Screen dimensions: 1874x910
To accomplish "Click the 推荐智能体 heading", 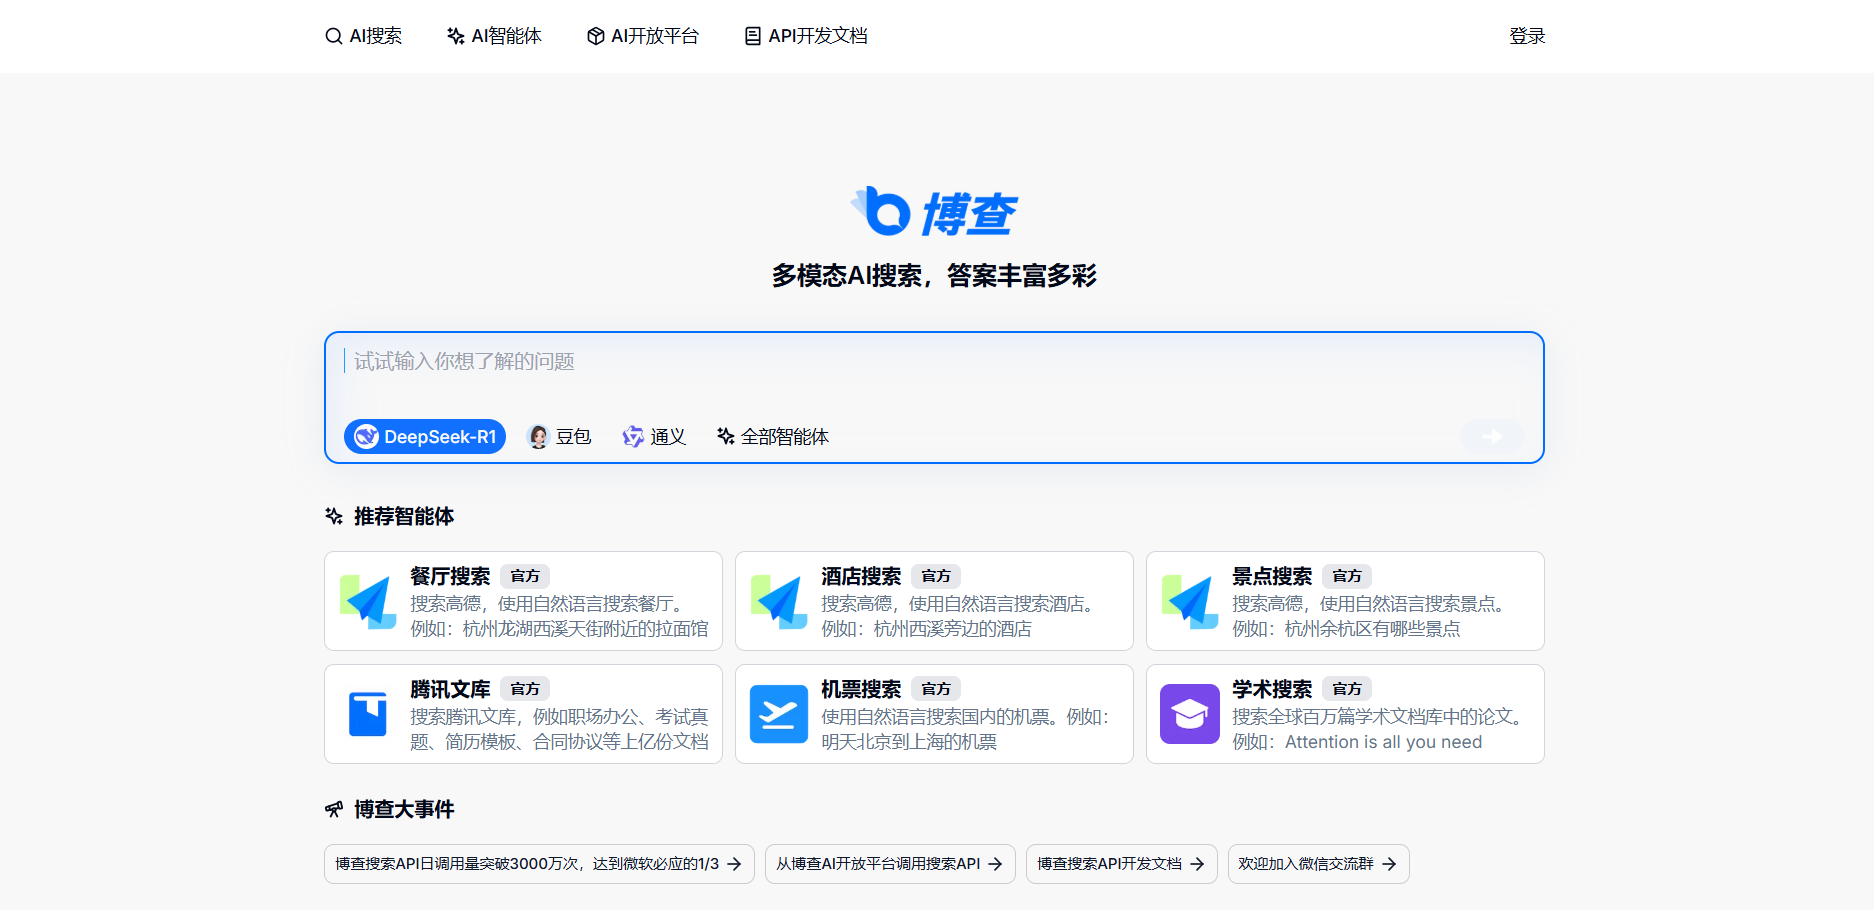I will click(404, 516).
